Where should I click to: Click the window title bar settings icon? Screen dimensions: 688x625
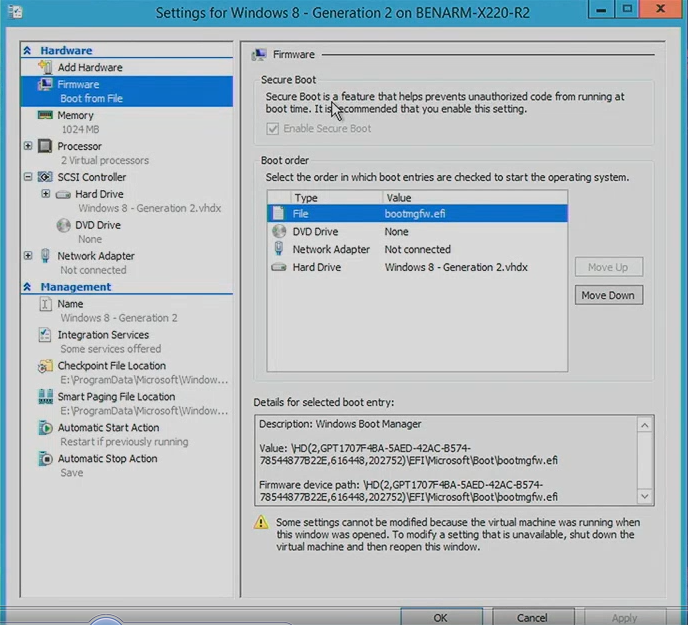click(x=15, y=12)
